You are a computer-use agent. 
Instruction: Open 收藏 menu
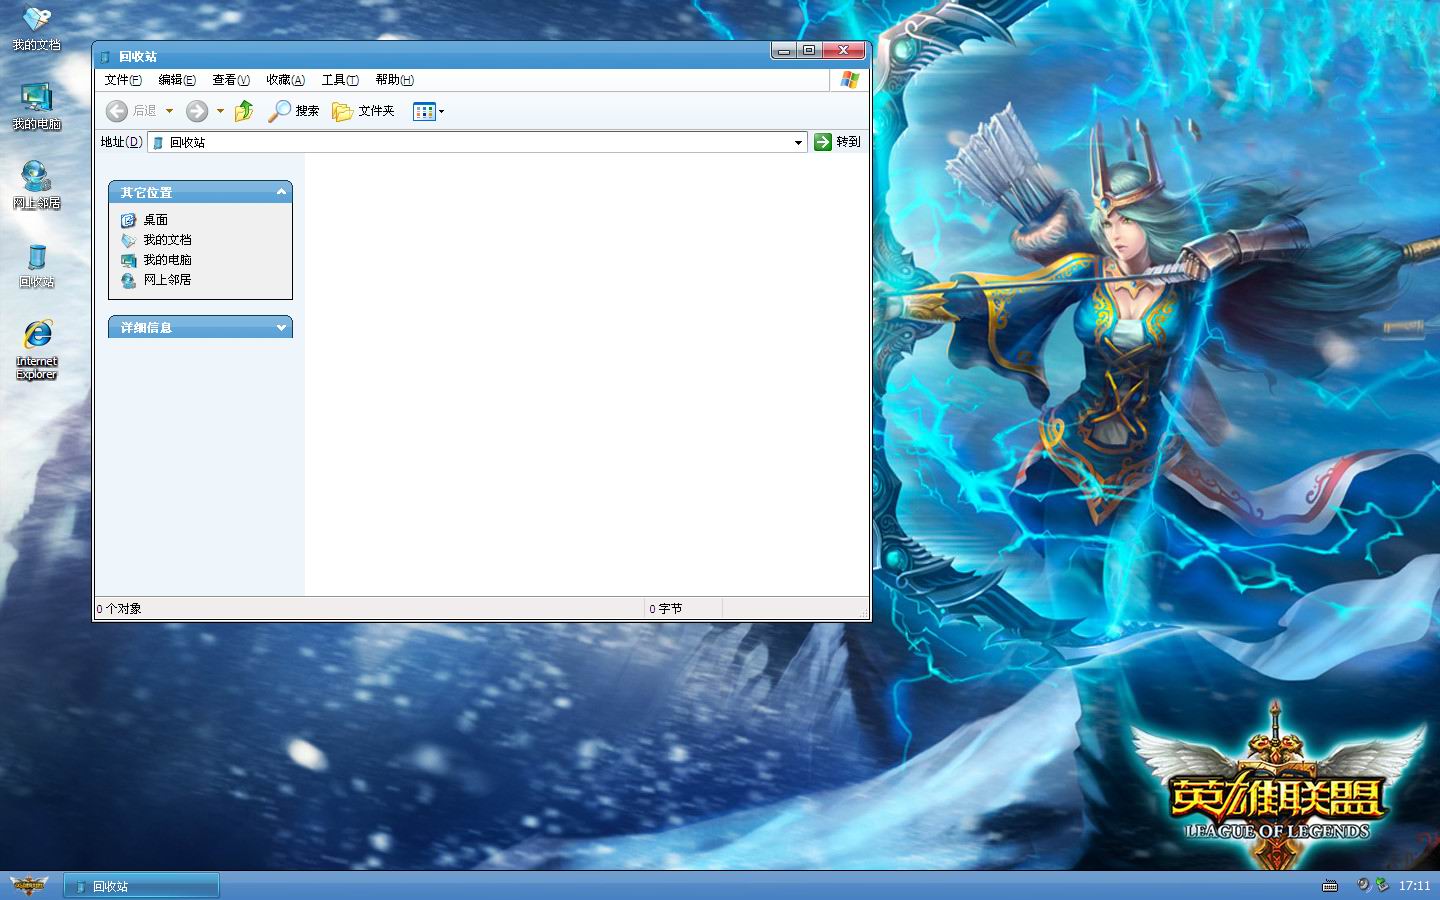pyautogui.click(x=285, y=80)
